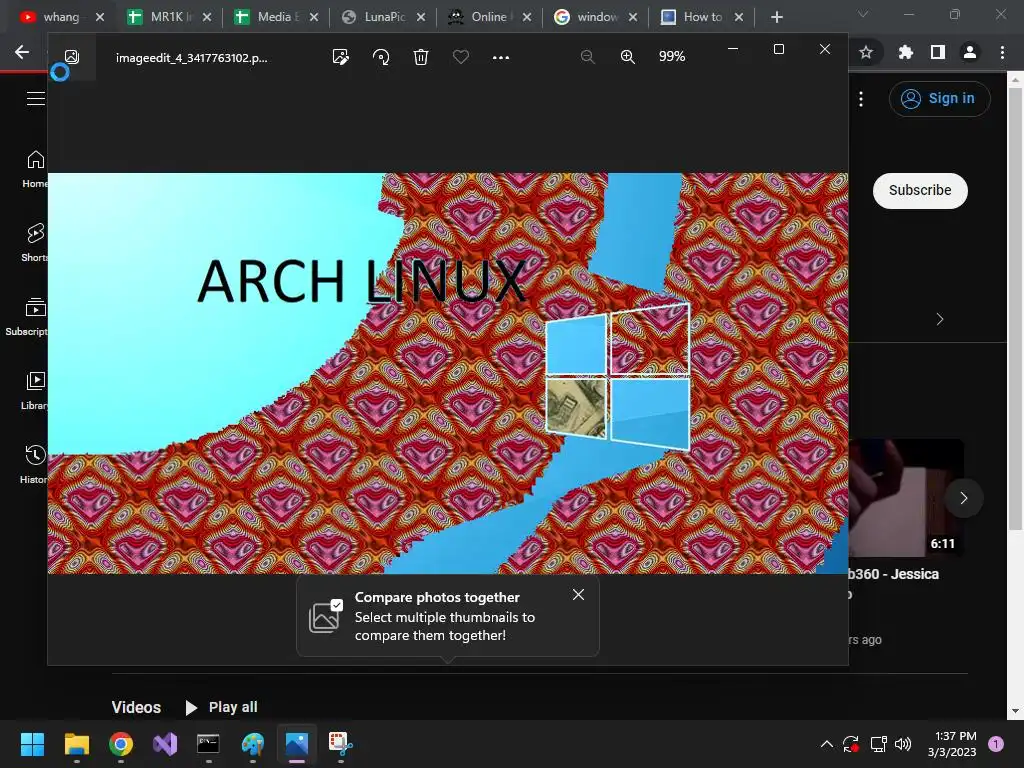Open YouTube History in the sidebar
The image size is (1024, 768).
point(34,465)
